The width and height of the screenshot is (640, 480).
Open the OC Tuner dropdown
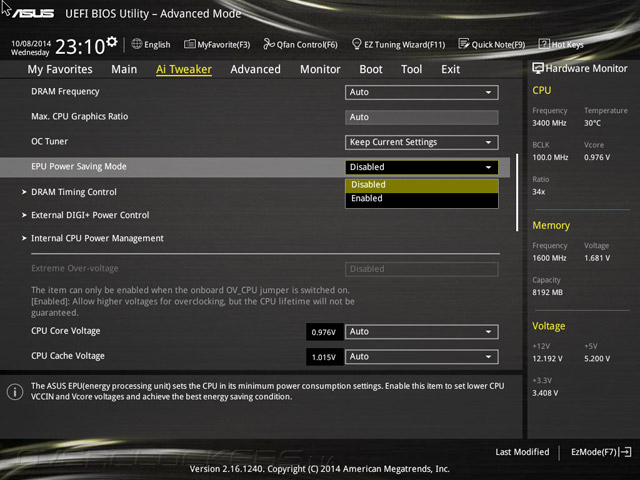(x=422, y=142)
